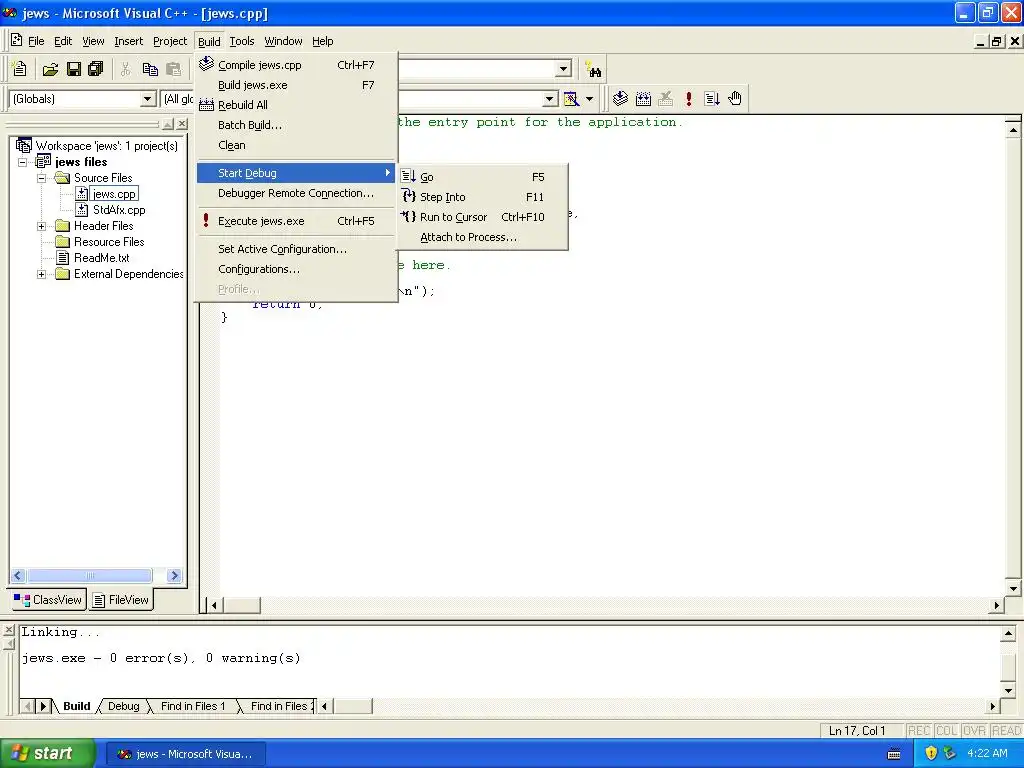Click the Go icon in Start Debug submenu
This screenshot has width=1024, height=768.
[x=409, y=176]
